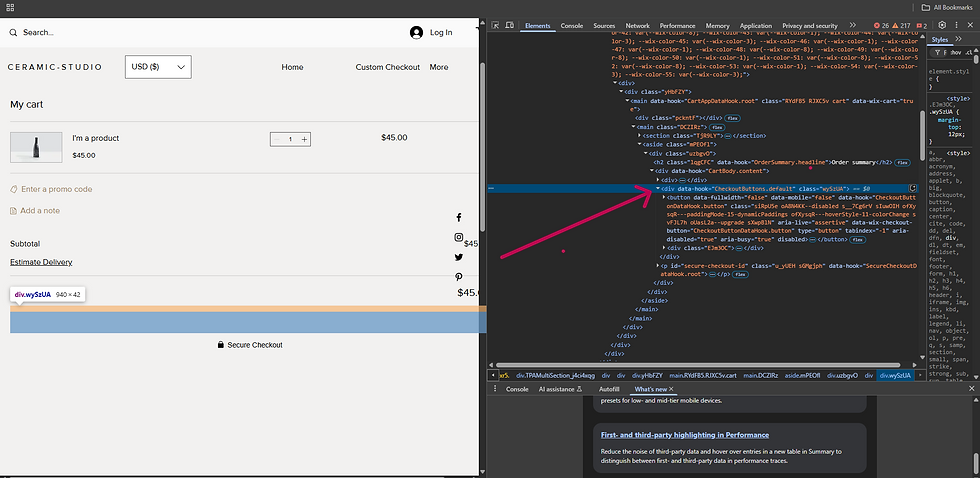
Task: Expand the CheckoutButtonDataHook button node
Action: 664,197
